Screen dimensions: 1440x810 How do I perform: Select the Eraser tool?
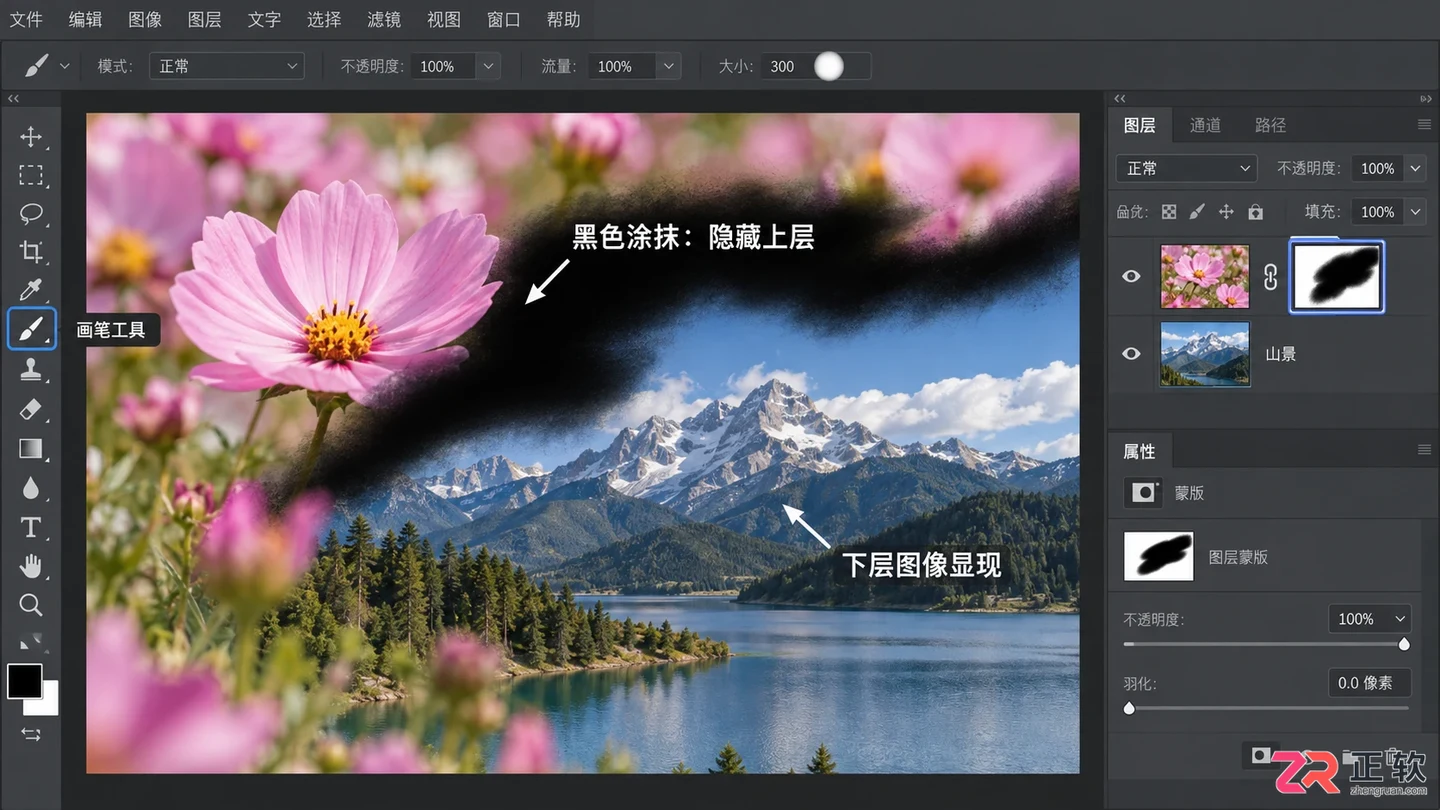click(31, 409)
